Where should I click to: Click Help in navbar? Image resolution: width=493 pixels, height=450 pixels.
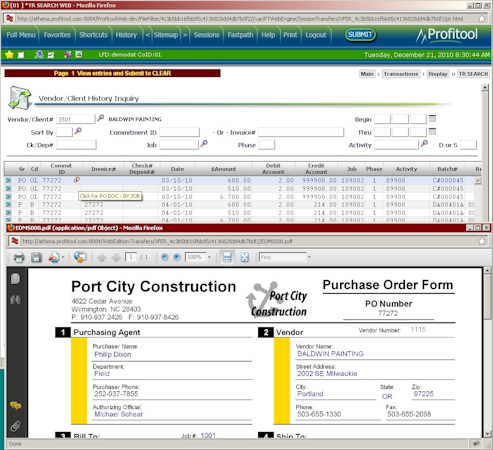[268, 35]
